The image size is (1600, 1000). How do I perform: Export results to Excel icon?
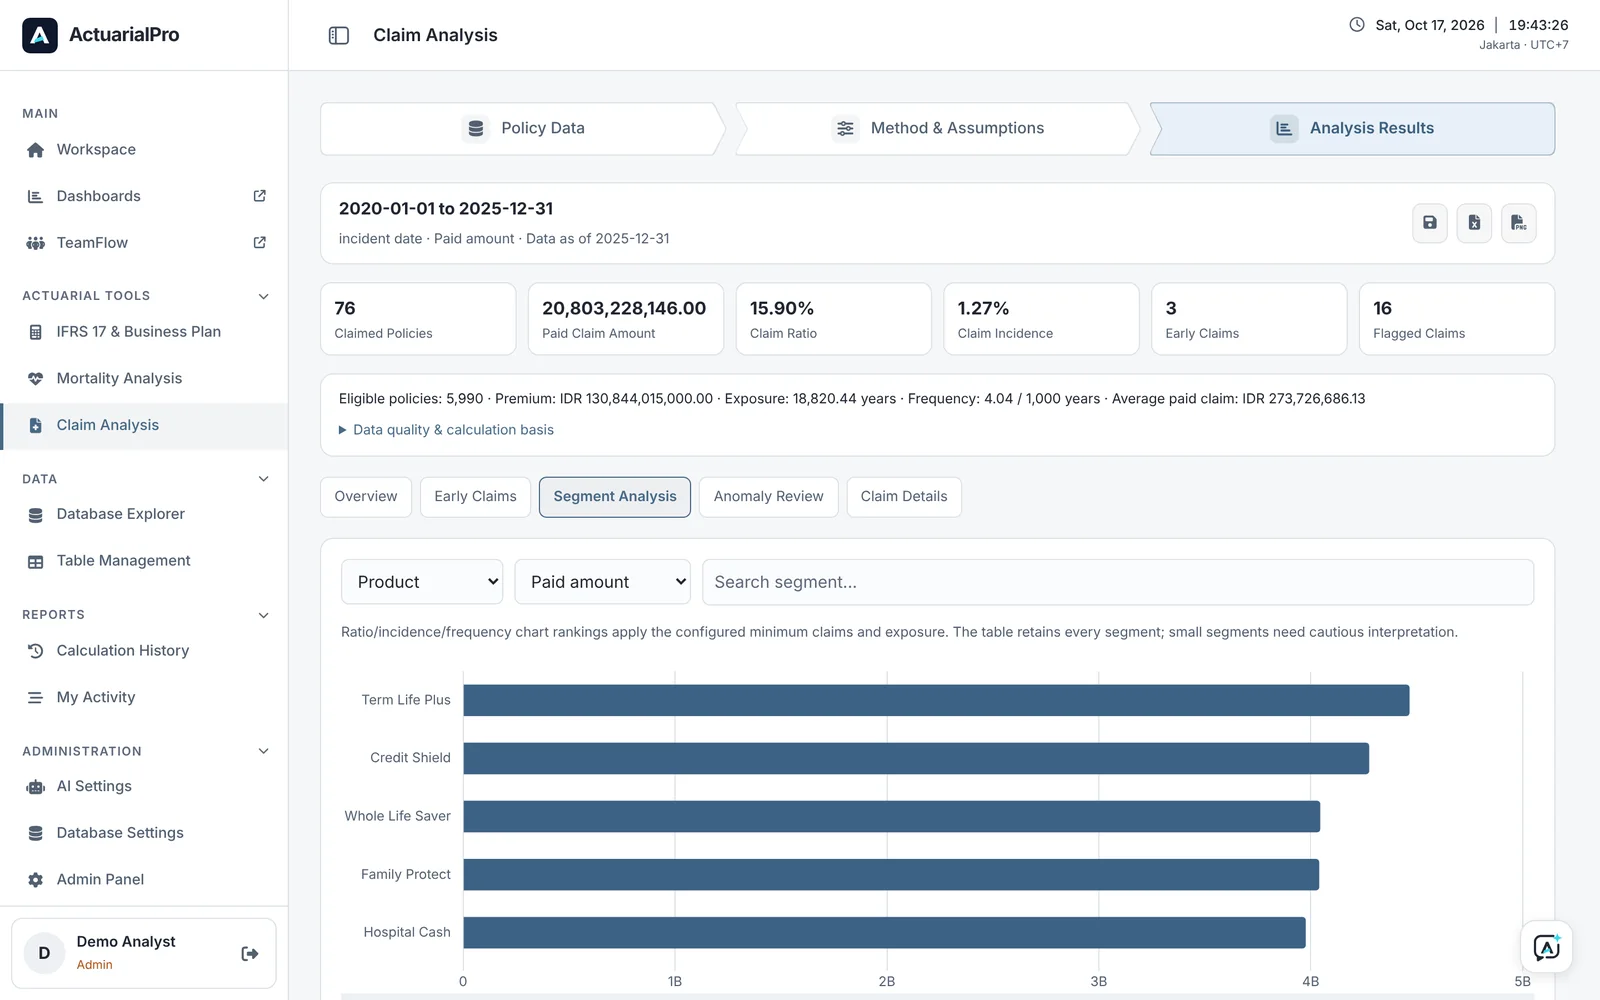[x=1474, y=223]
